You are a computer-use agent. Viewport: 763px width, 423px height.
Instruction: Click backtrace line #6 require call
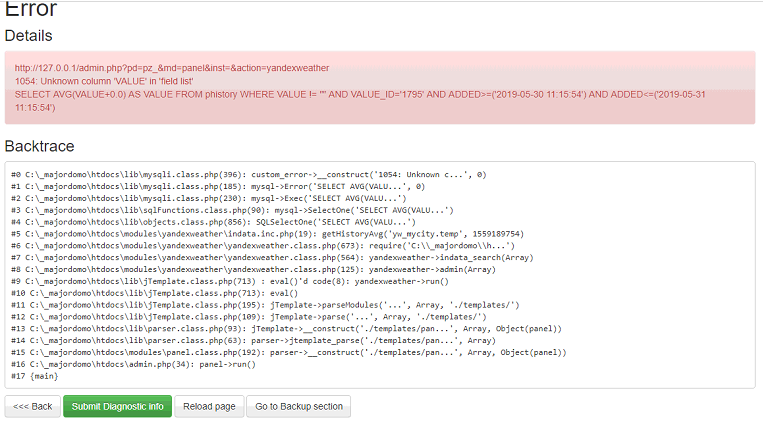pos(263,246)
